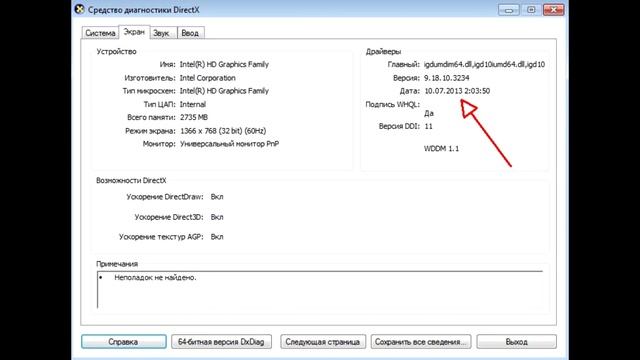Click 'Вкл' next to Ускорение Direct3D

pyautogui.click(x=217, y=217)
